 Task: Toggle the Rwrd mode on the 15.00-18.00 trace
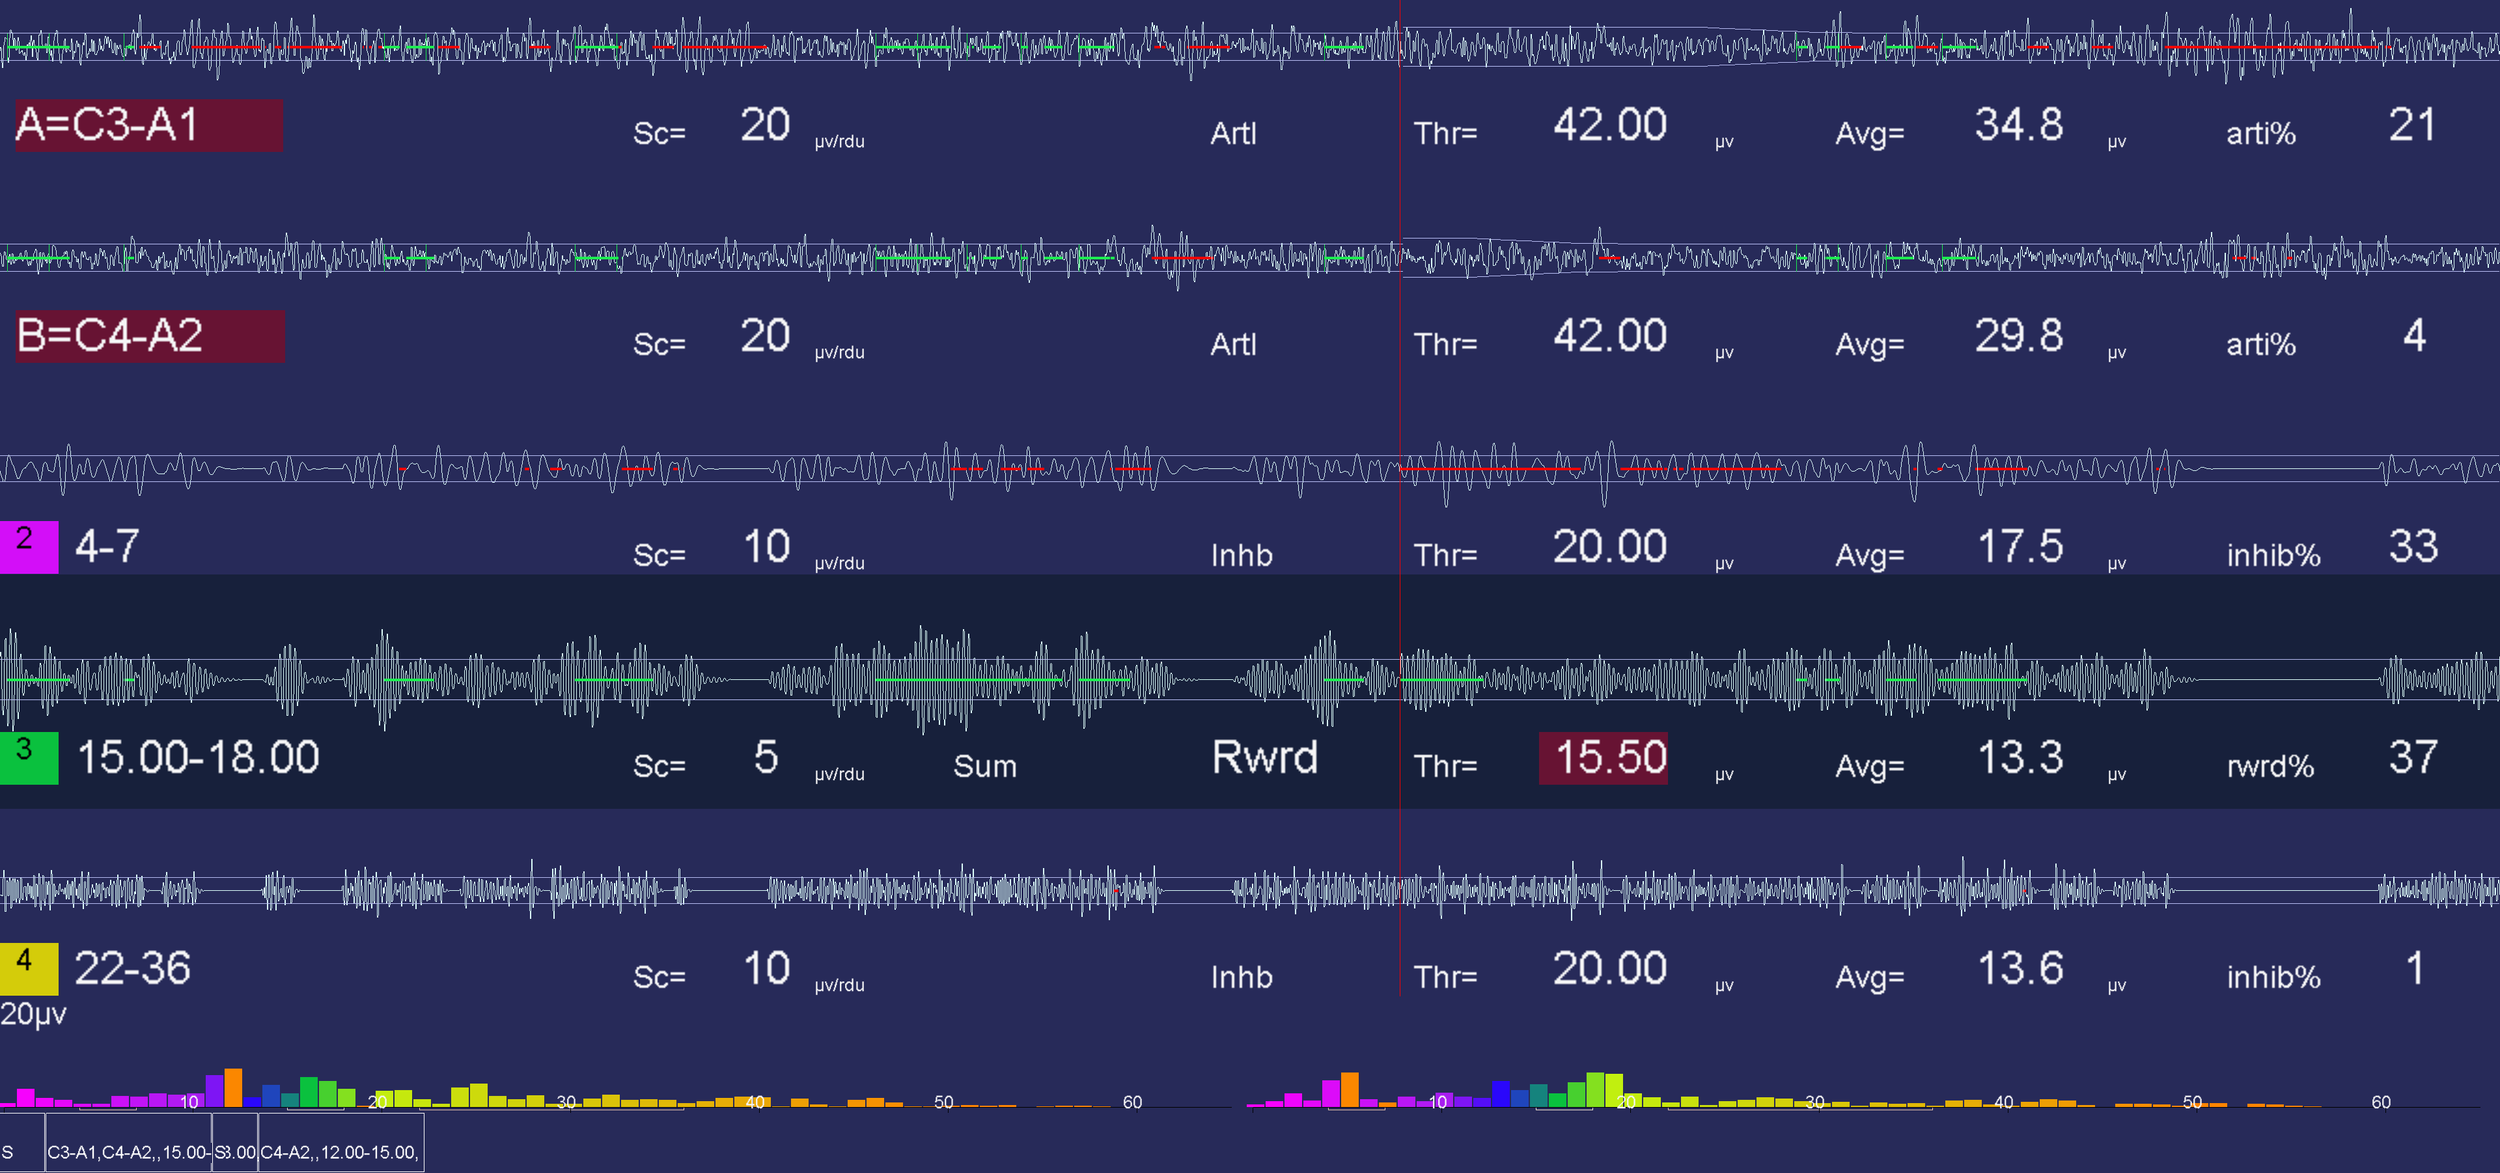pos(1263,757)
